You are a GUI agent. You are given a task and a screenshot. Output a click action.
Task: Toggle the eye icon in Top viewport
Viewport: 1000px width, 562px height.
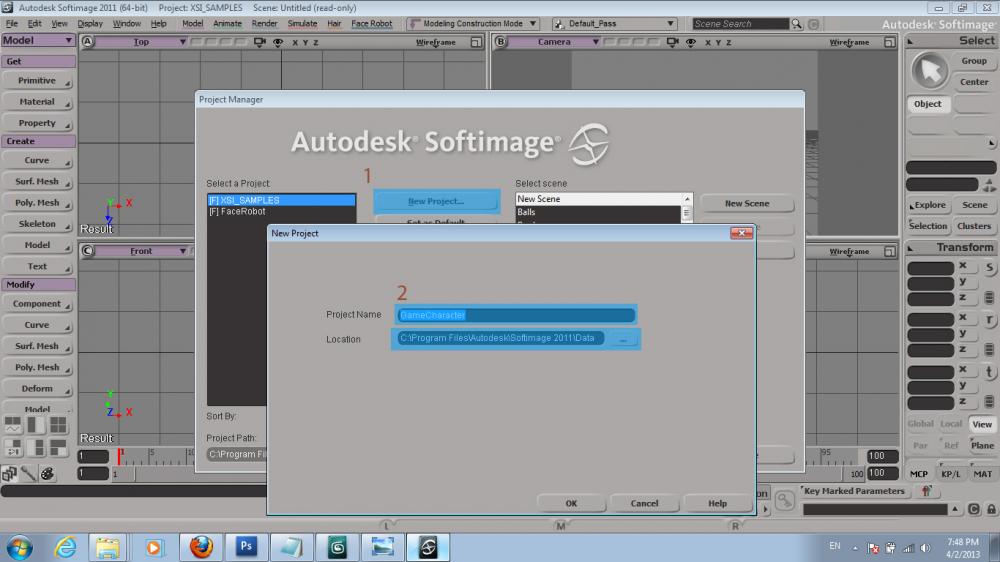click(278, 42)
